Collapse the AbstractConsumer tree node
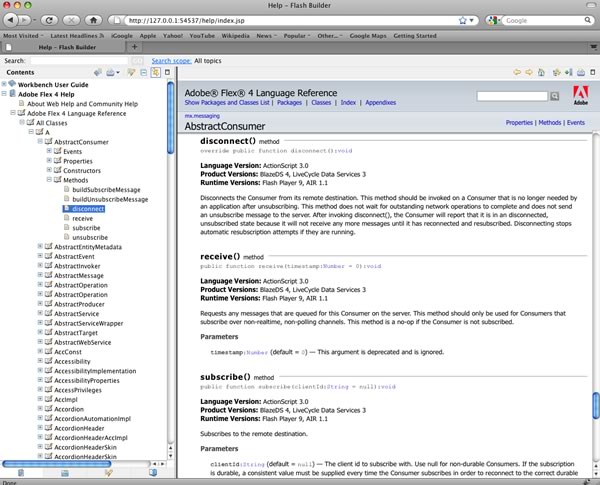 (40, 141)
